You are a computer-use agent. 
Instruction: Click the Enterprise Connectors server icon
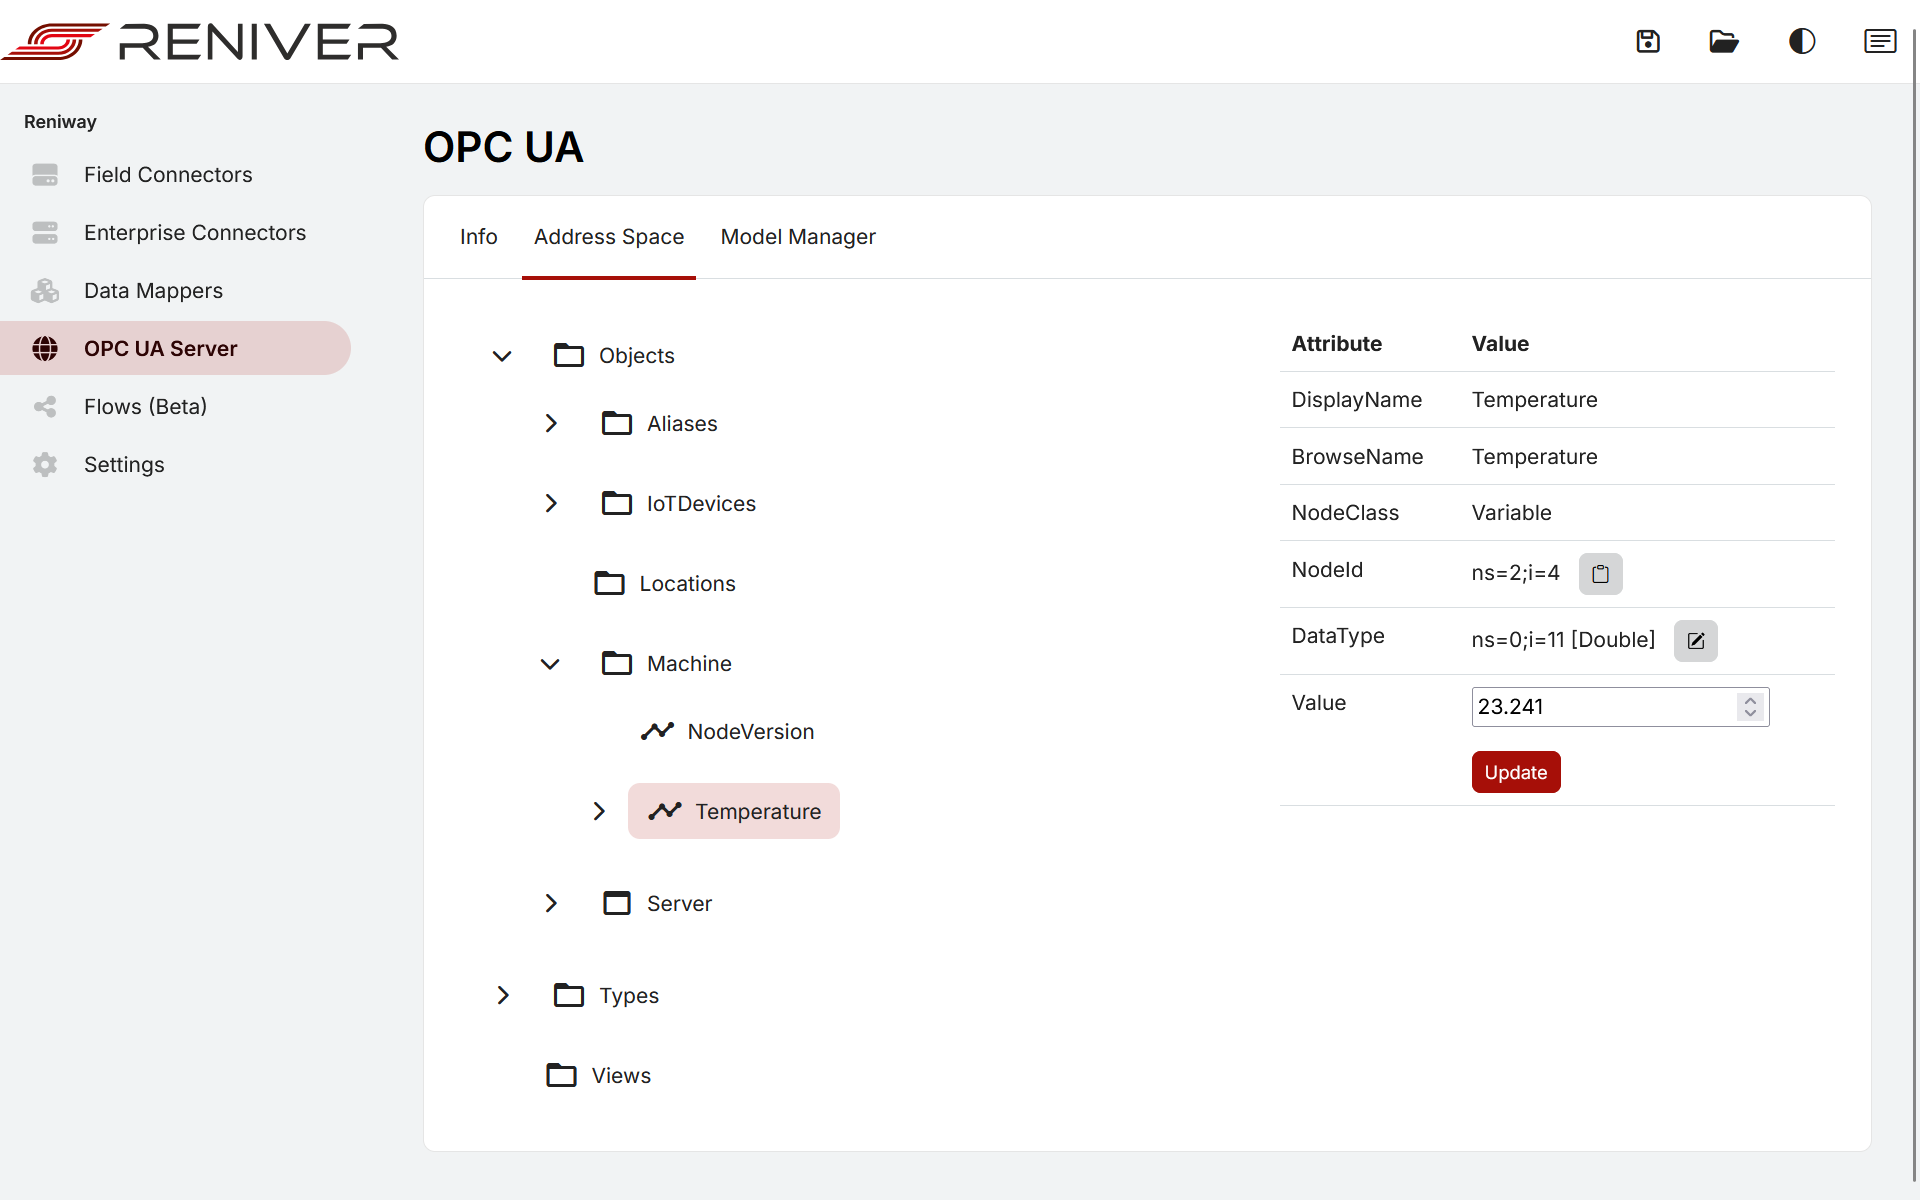45,233
